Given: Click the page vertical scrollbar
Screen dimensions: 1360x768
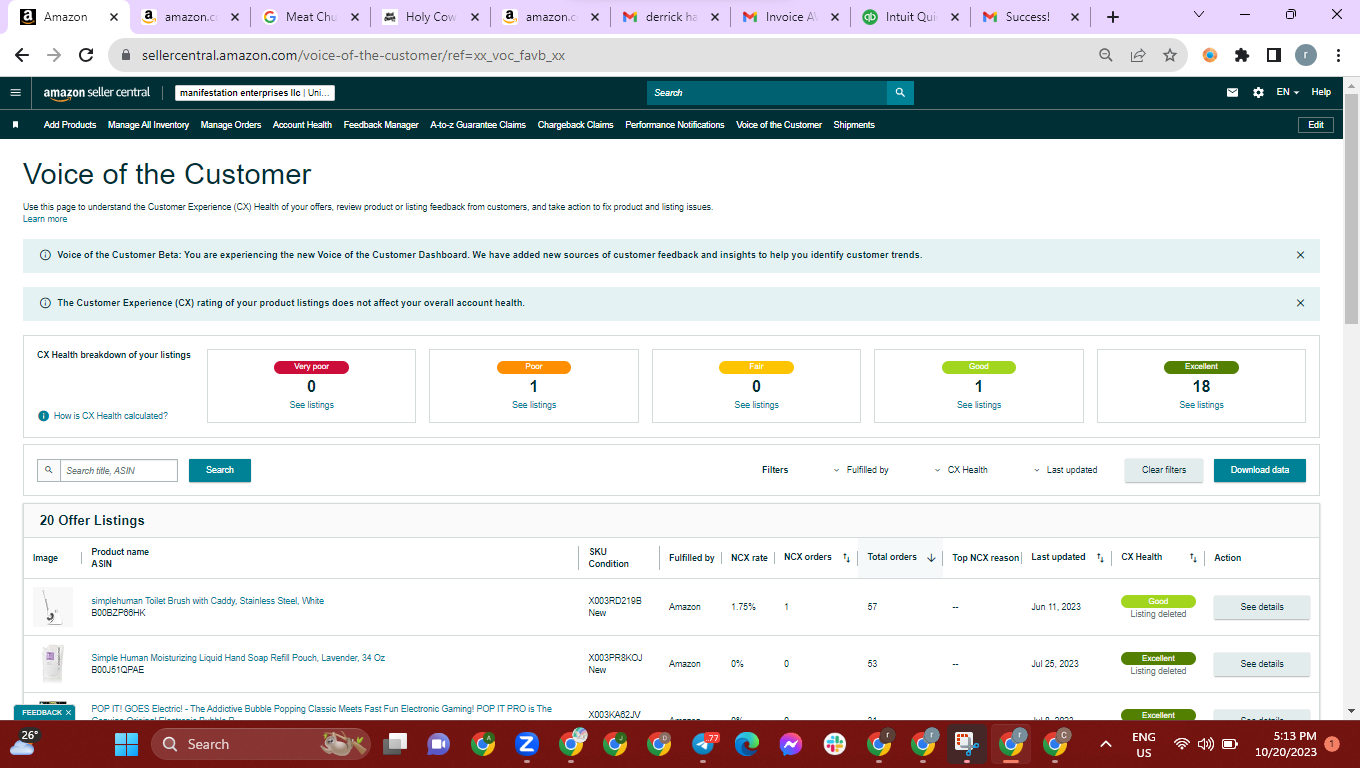Looking at the screenshot, I should pos(1351,210).
